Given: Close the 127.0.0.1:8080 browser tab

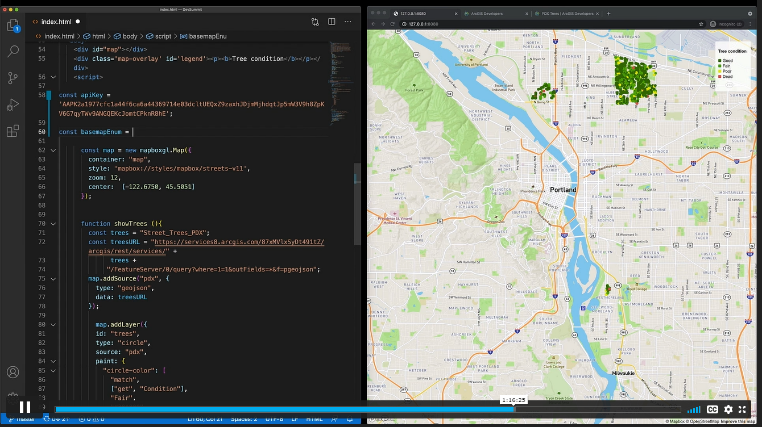Looking at the screenshot, I should [x=456, y=14].
